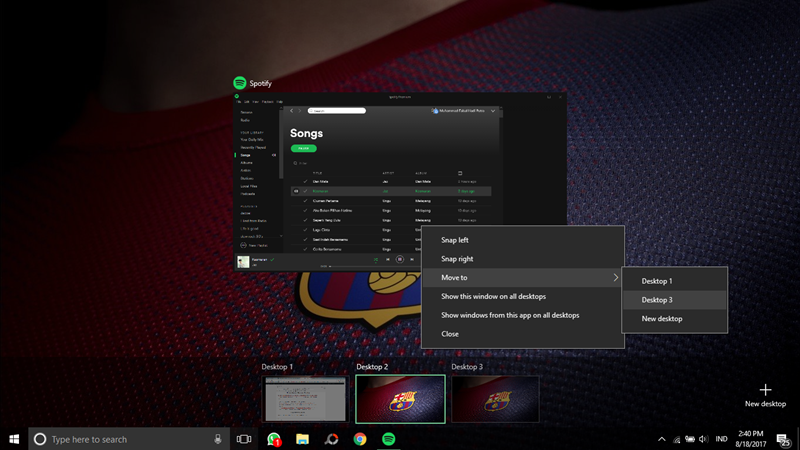Expand the 'Move to' submenu arrow

[x=615, y=277]
